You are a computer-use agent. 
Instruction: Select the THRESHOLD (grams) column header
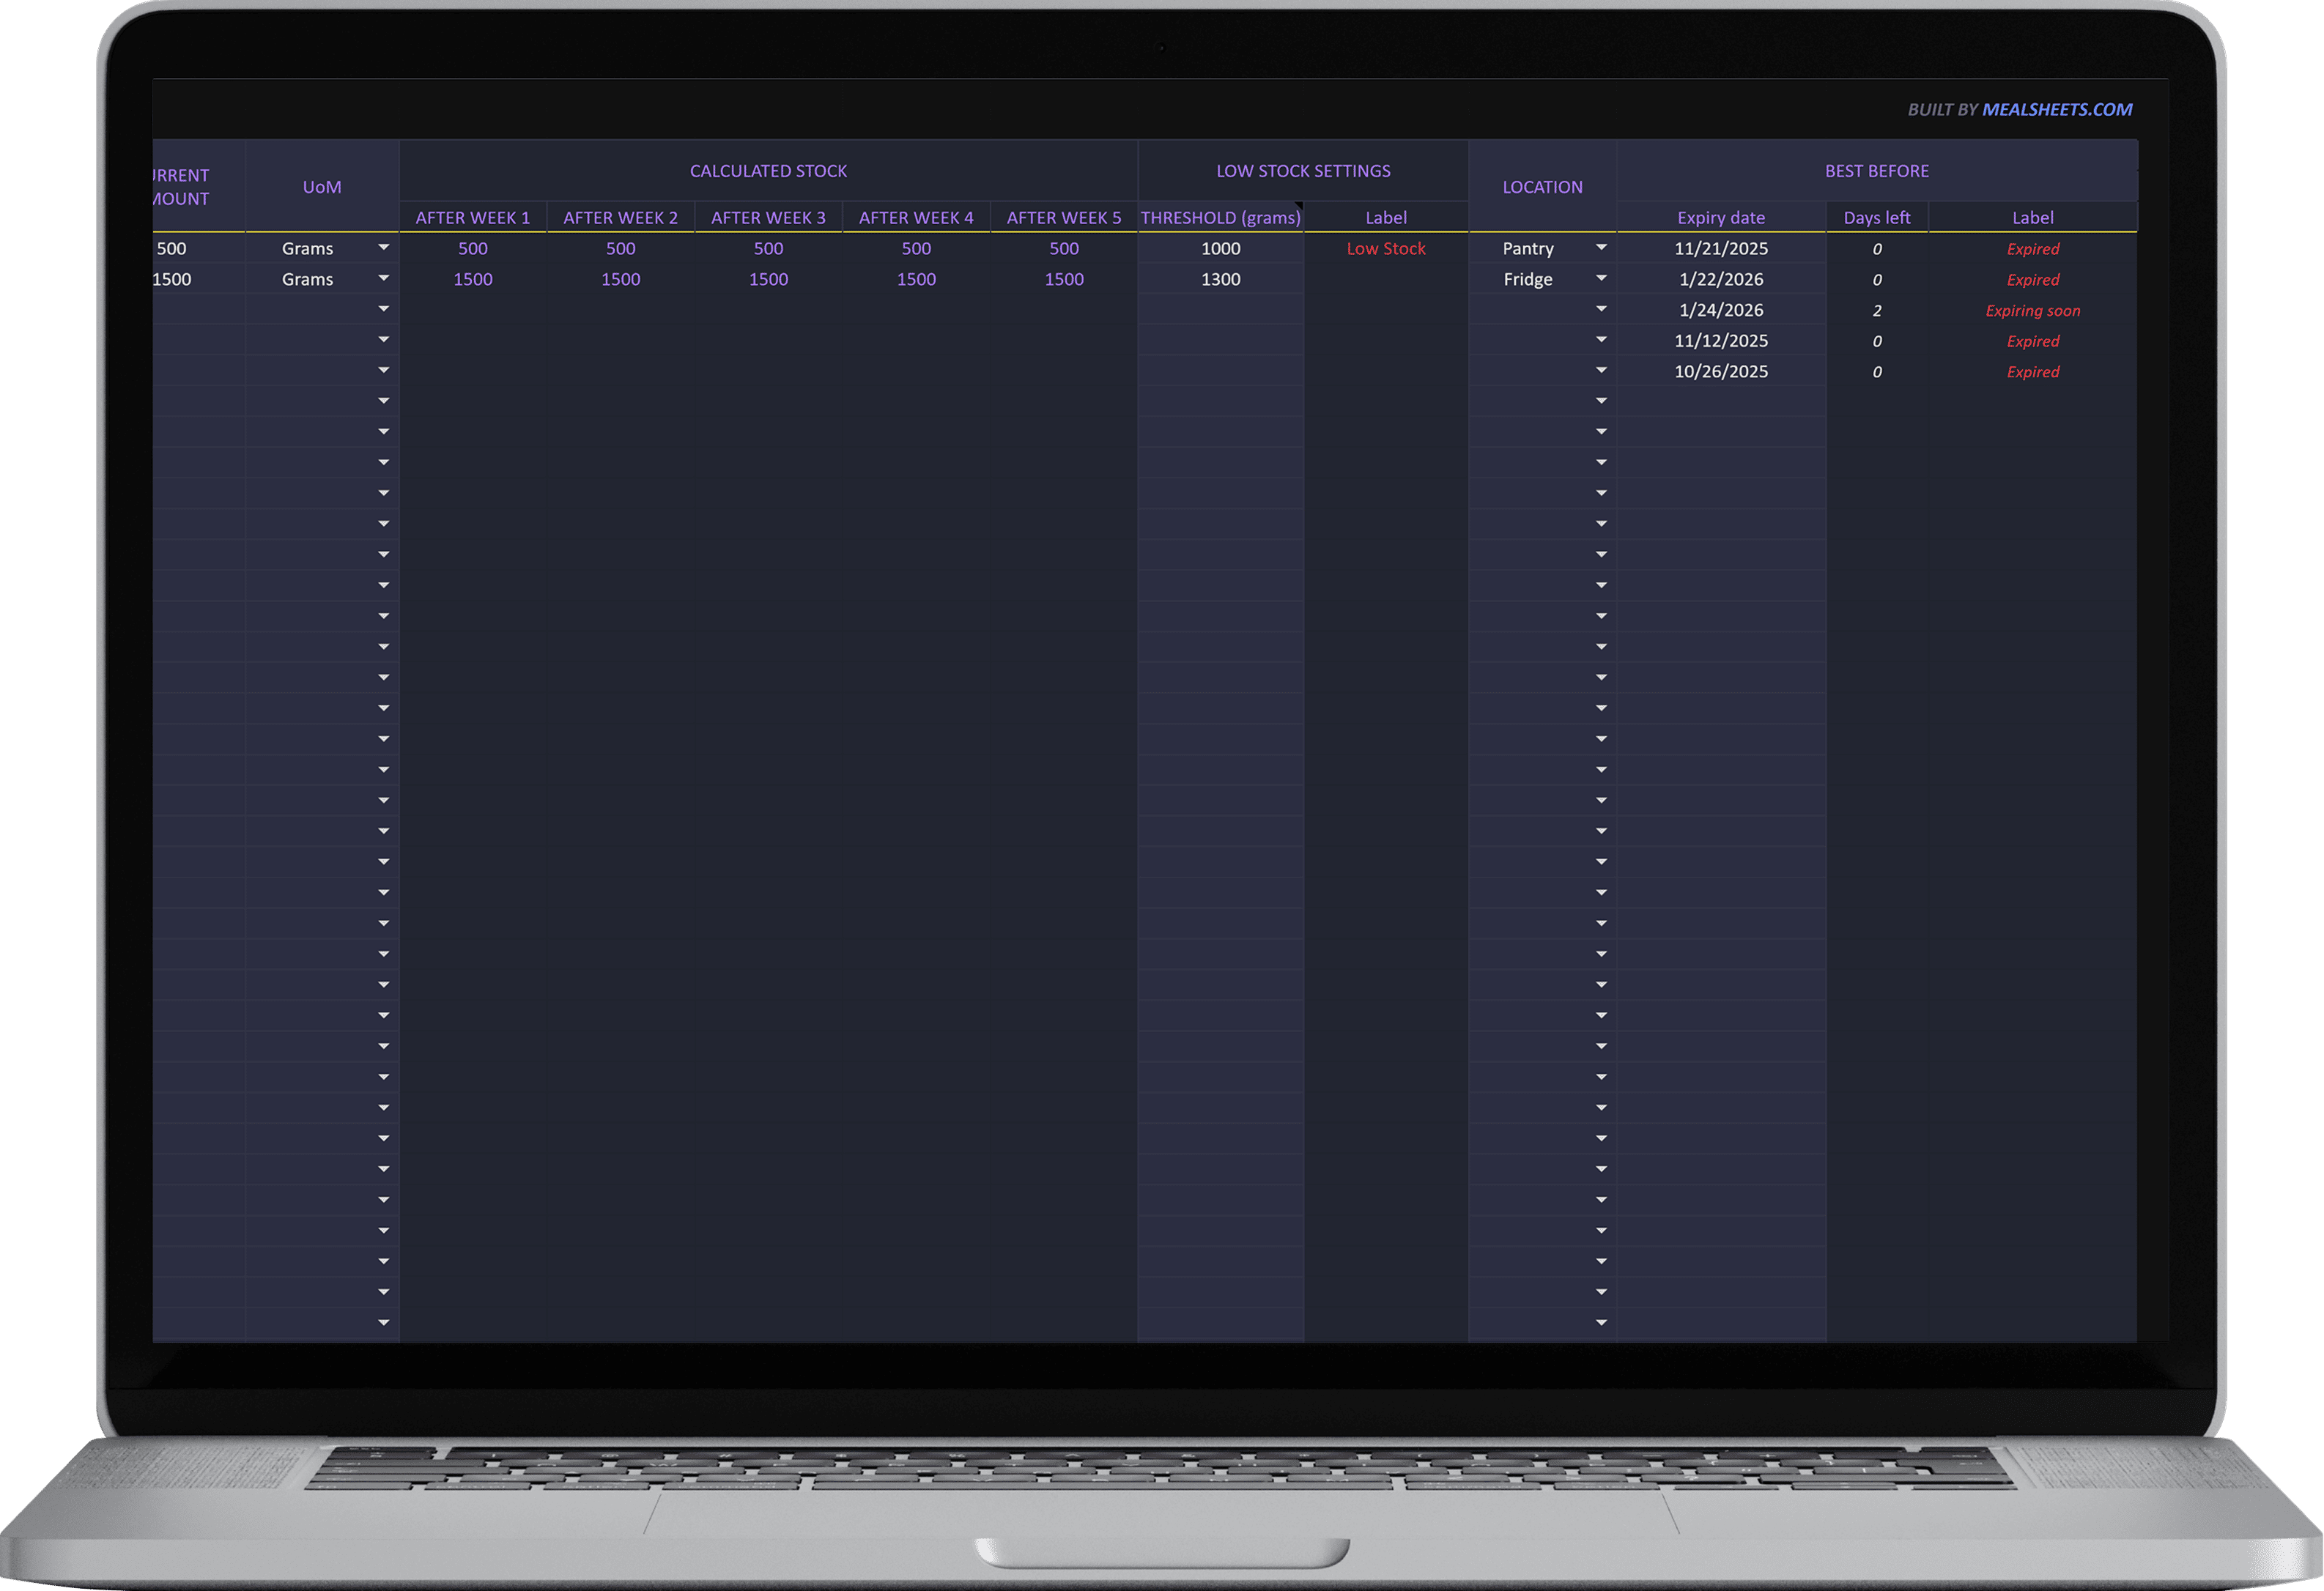[1220, 218]
